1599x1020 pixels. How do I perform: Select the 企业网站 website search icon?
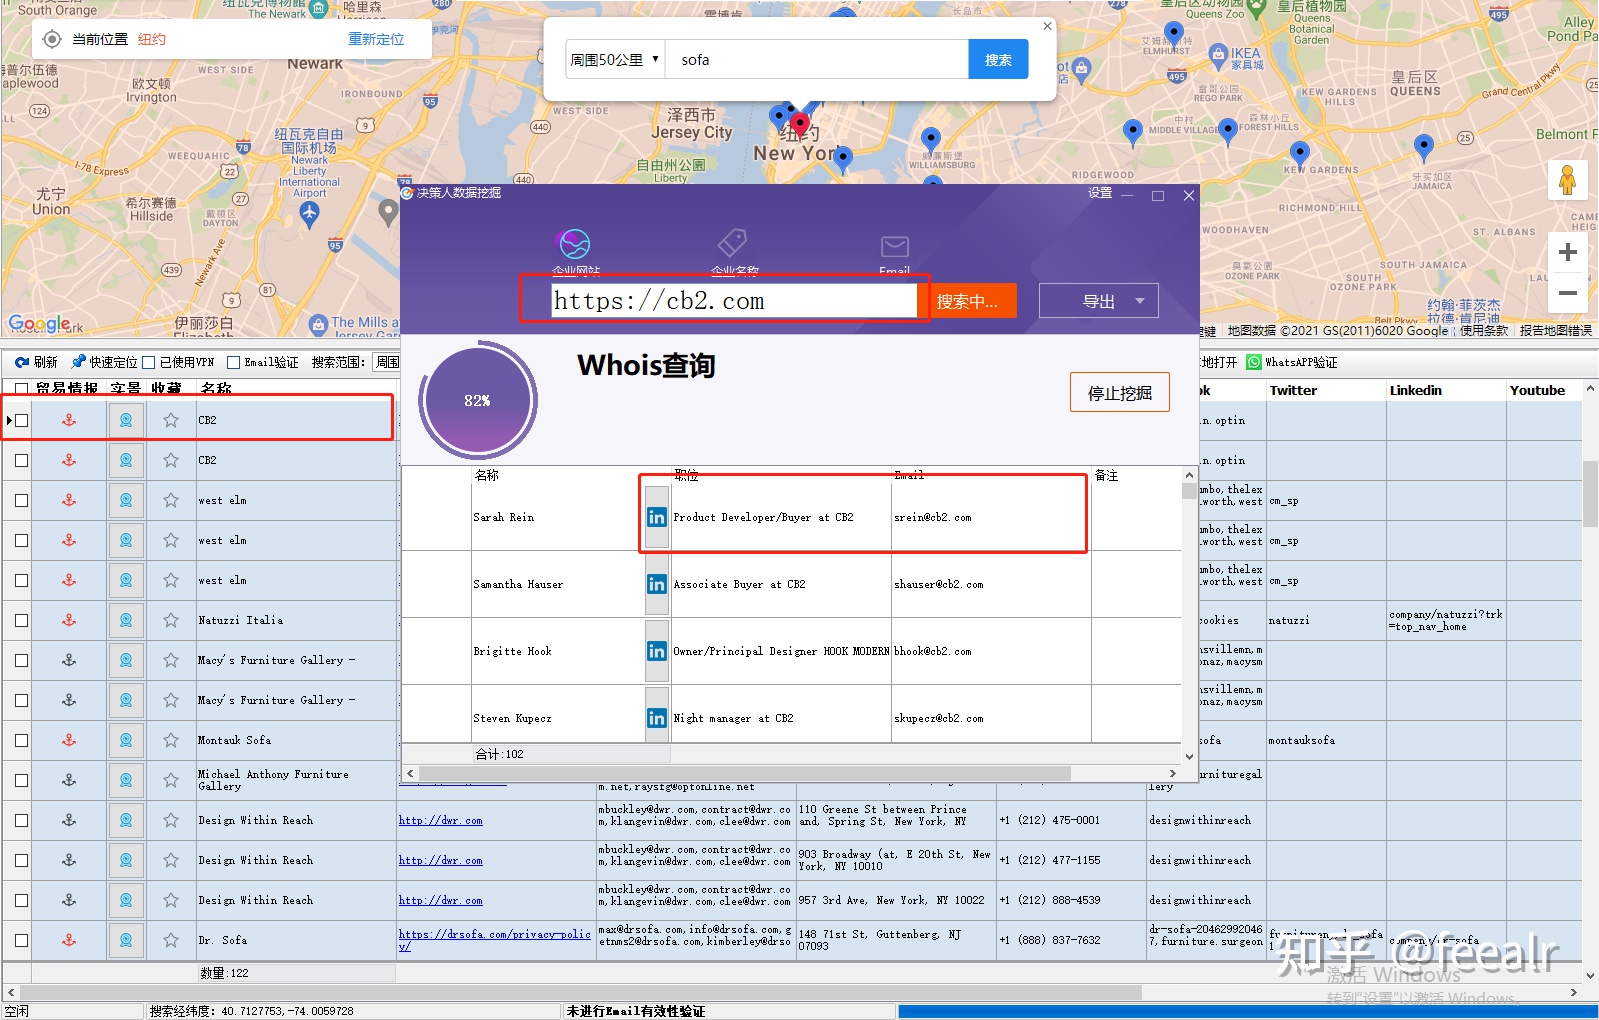click(x=575, y=244)
